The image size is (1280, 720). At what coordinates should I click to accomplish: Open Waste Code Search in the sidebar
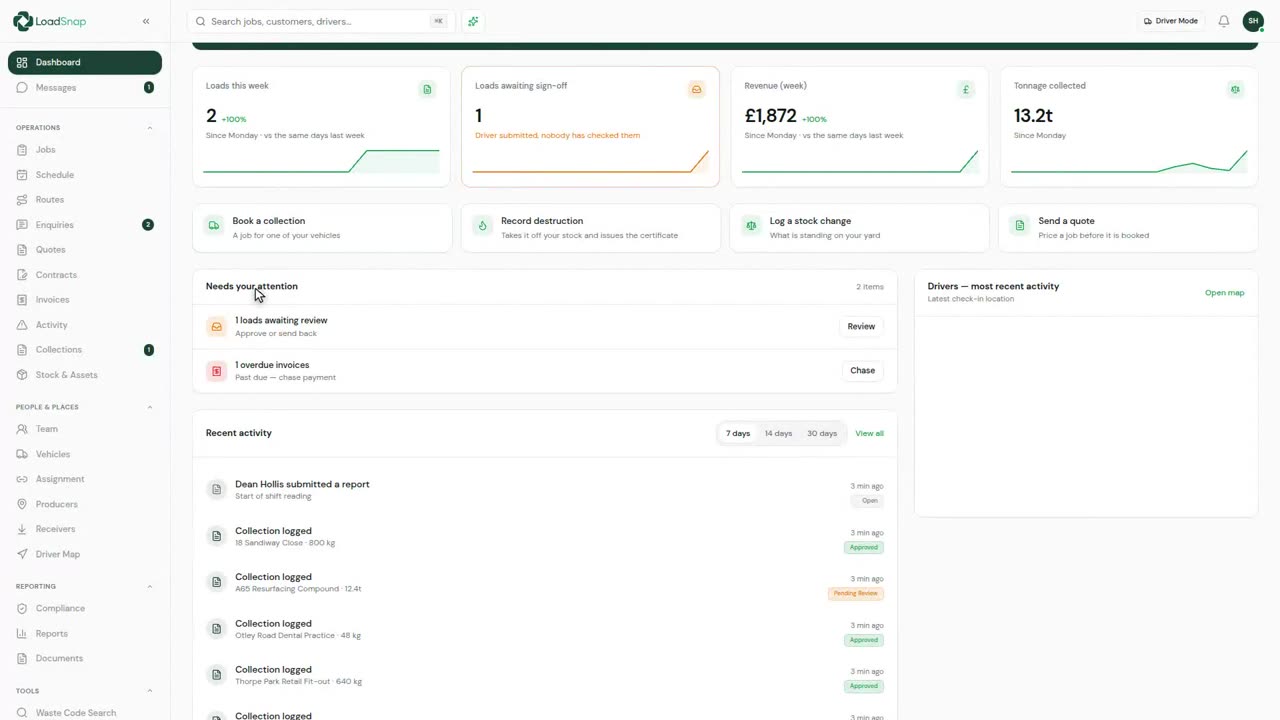[85, 713]
